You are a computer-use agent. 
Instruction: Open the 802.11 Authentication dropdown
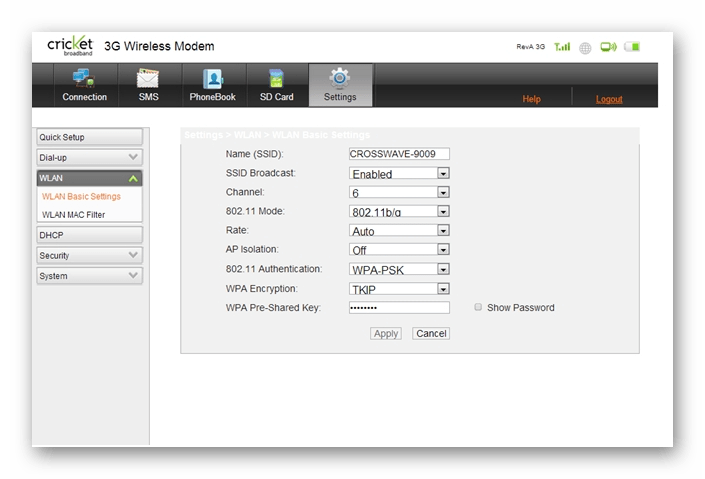pyautogui.click(x=399, y=269)
